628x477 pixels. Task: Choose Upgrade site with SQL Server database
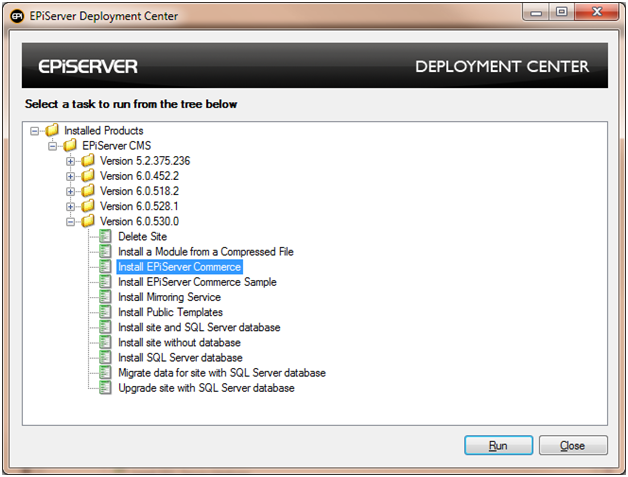206,387
